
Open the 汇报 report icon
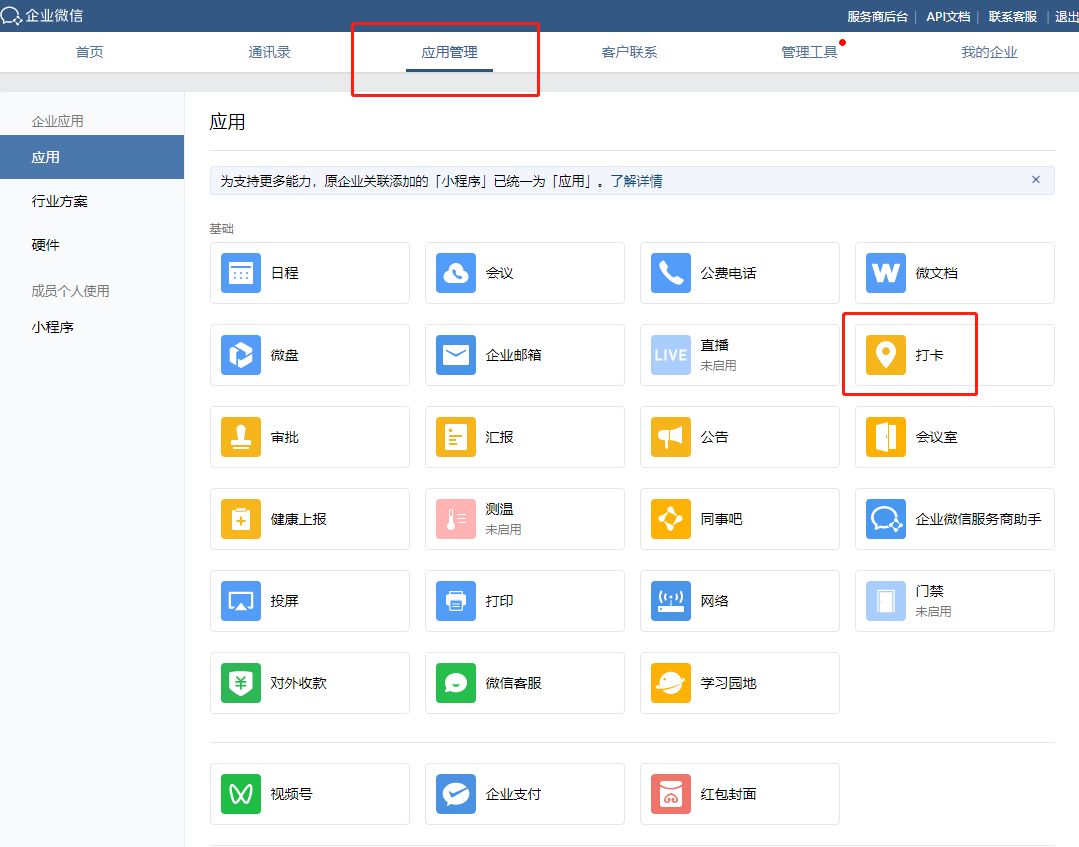coord(456,437)
